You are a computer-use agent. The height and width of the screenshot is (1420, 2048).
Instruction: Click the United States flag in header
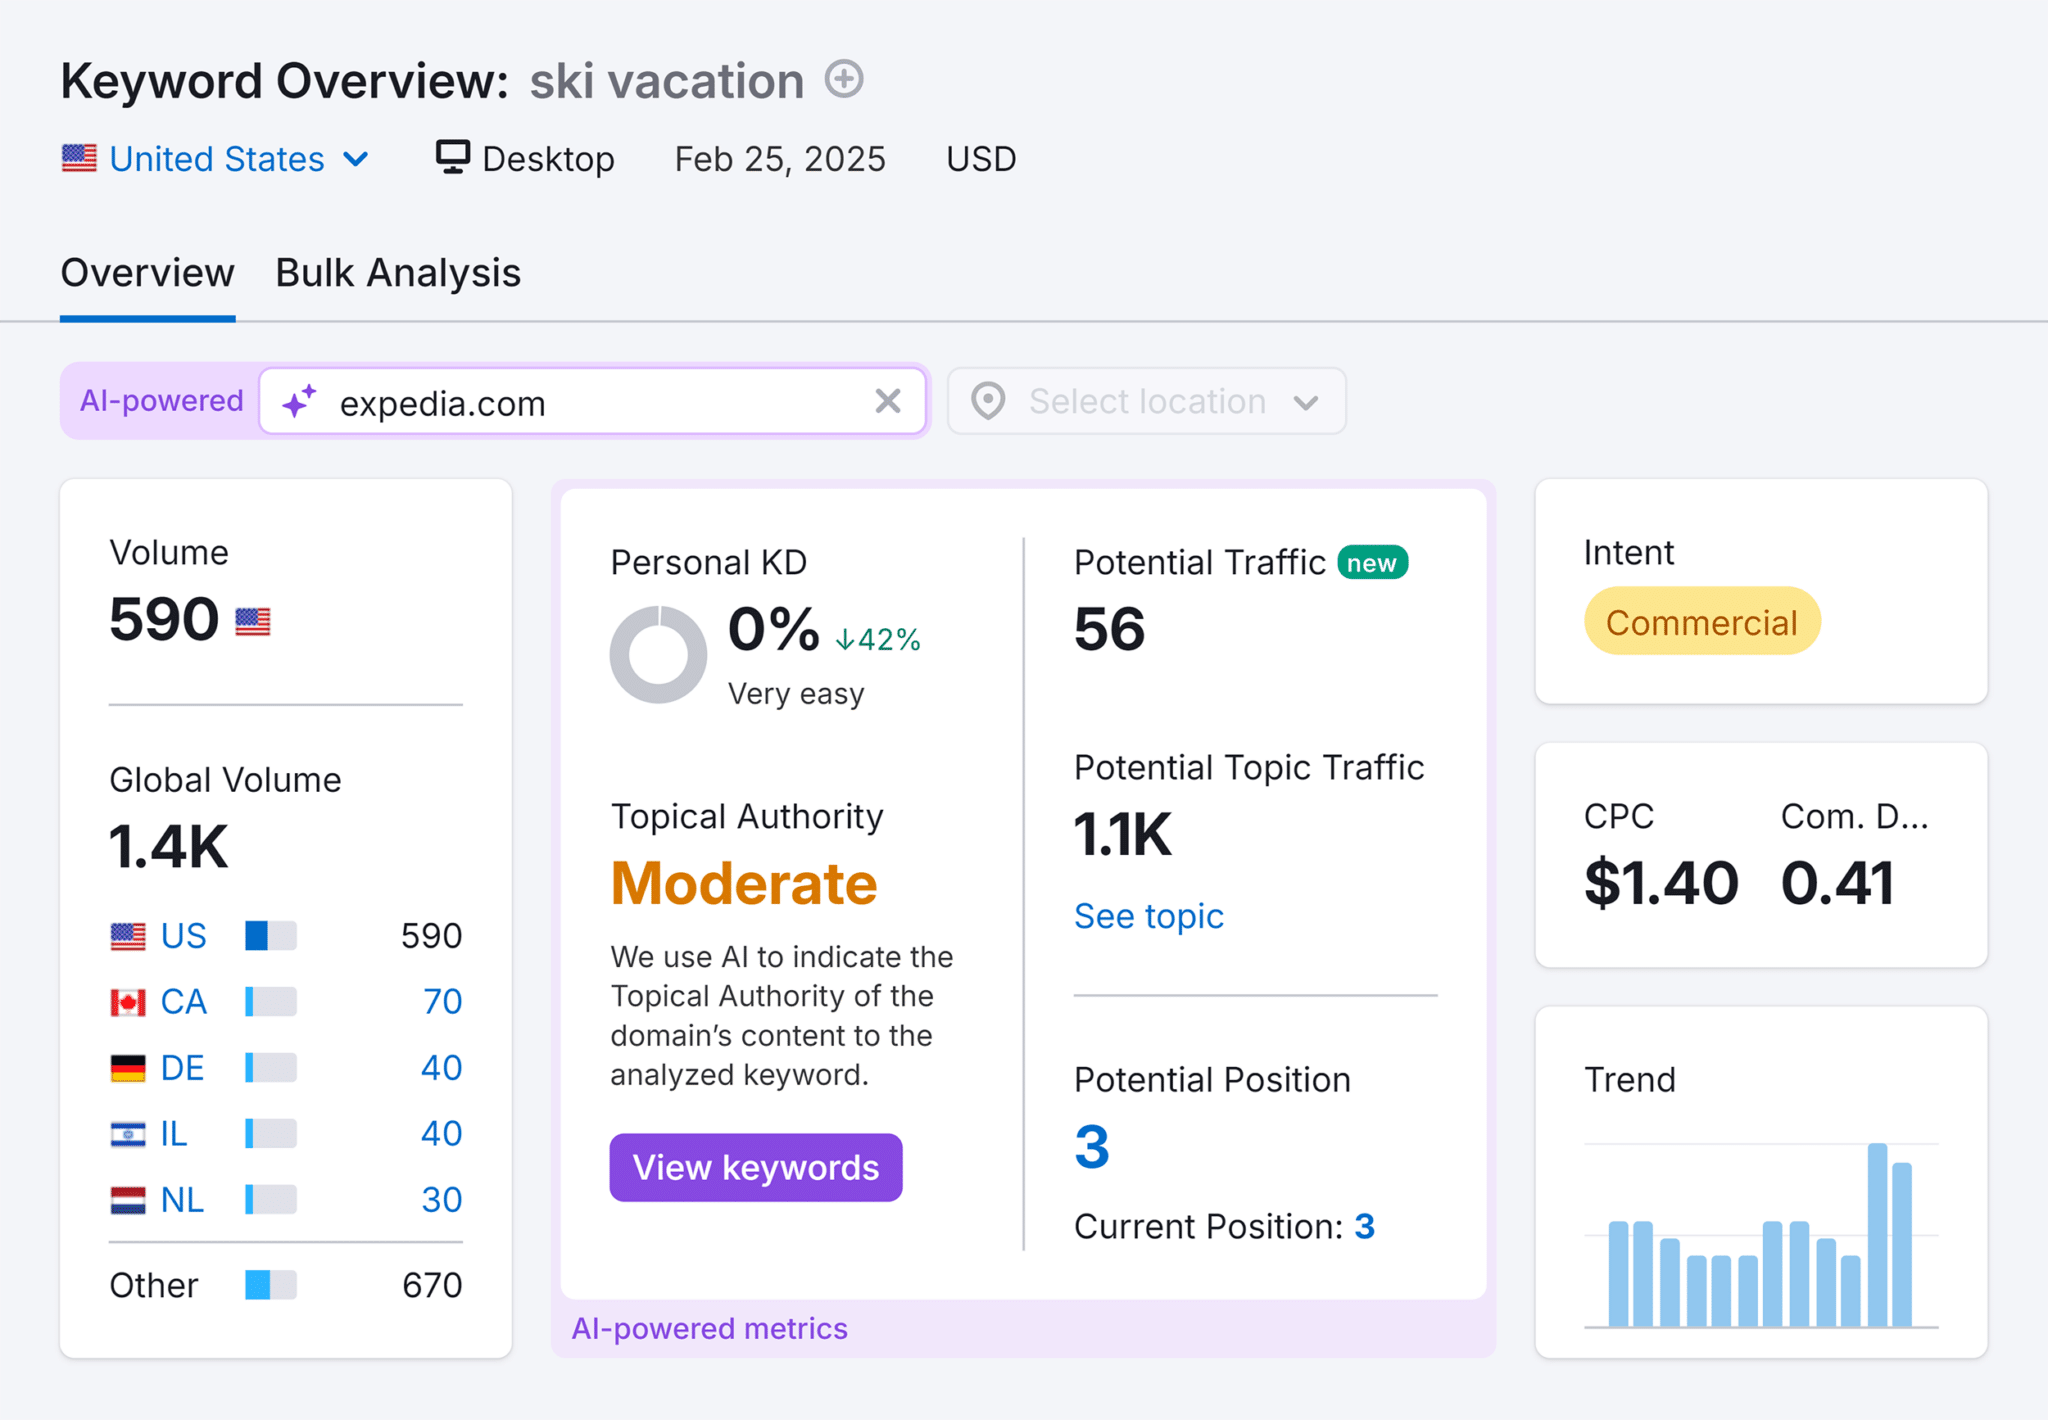pyautogui.click(x=79, y=158)
